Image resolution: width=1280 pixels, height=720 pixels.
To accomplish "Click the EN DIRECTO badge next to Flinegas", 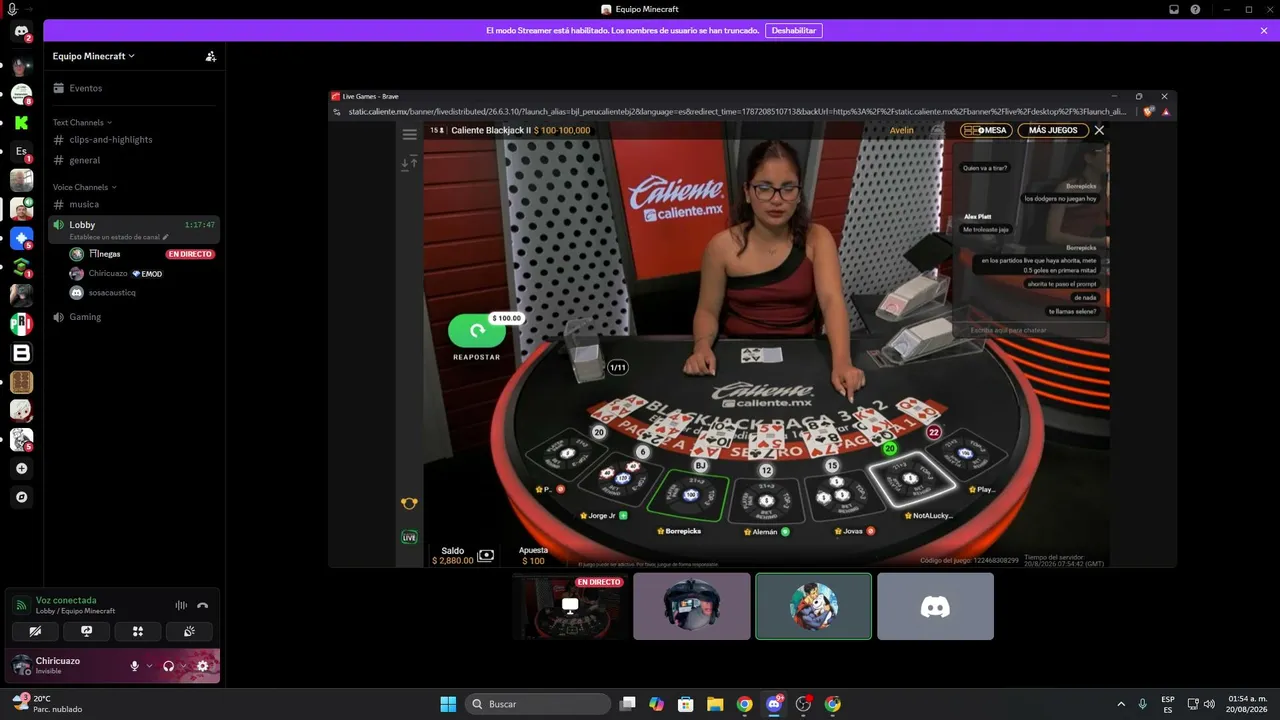I will coord(190,254).
